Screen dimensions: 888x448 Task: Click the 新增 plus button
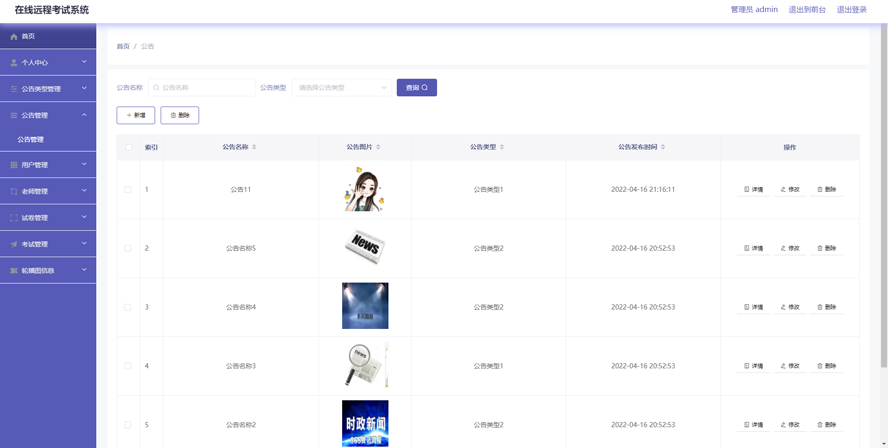tap(136, 115)
